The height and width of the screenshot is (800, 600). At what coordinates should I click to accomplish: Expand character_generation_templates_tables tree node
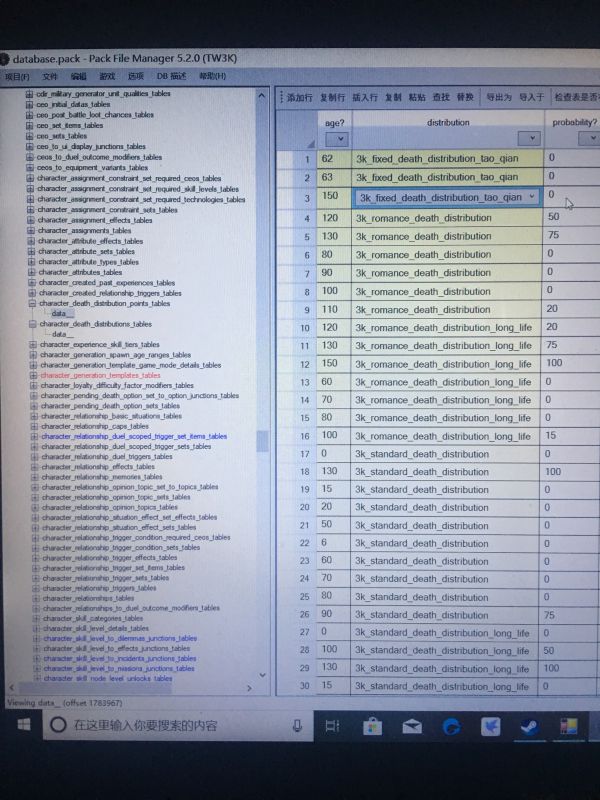[x=32, y=375]
